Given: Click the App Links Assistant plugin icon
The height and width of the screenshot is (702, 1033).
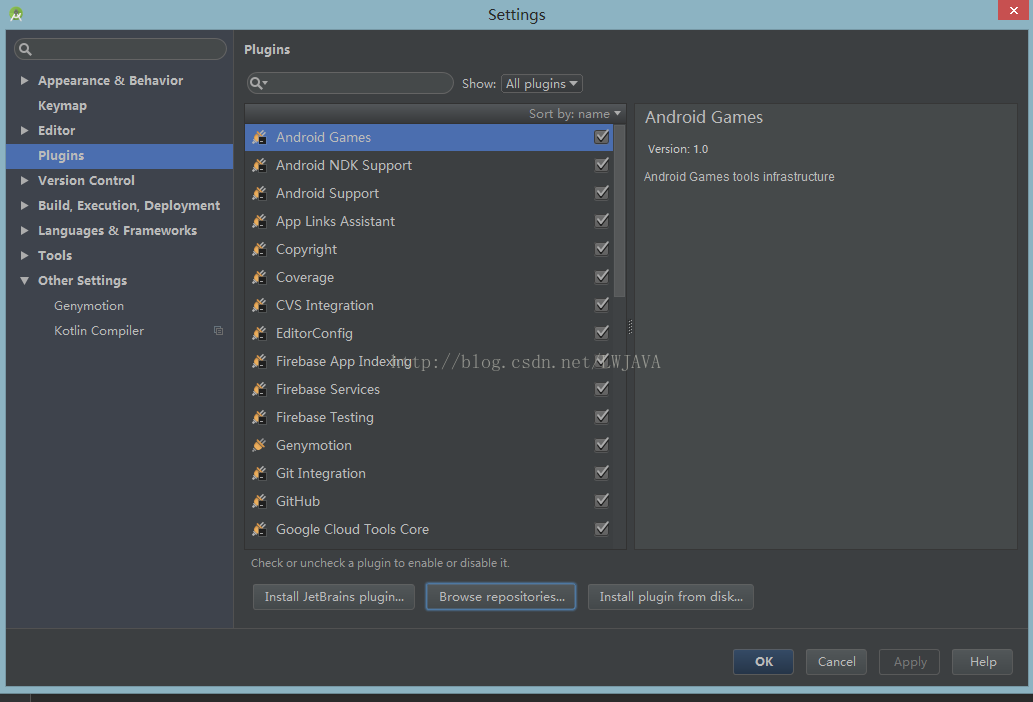Looking at the screenshot, I should (x=260, y=221).
